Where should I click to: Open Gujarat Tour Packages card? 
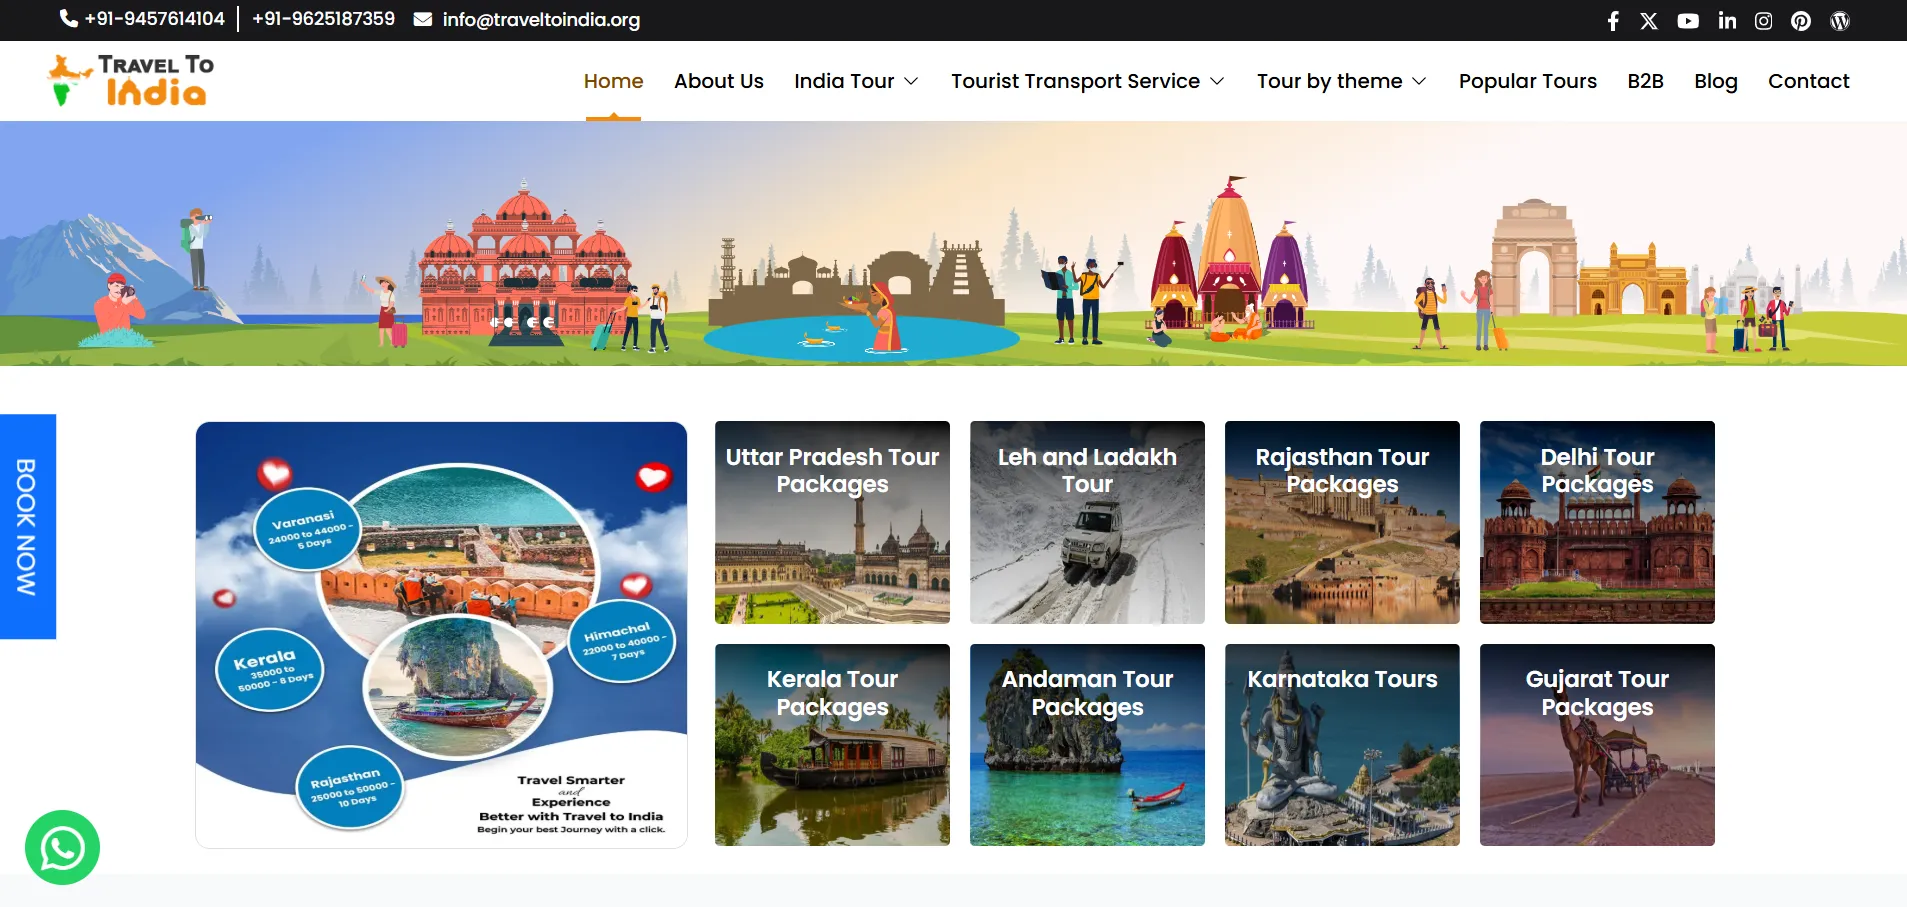[1597, 745]
